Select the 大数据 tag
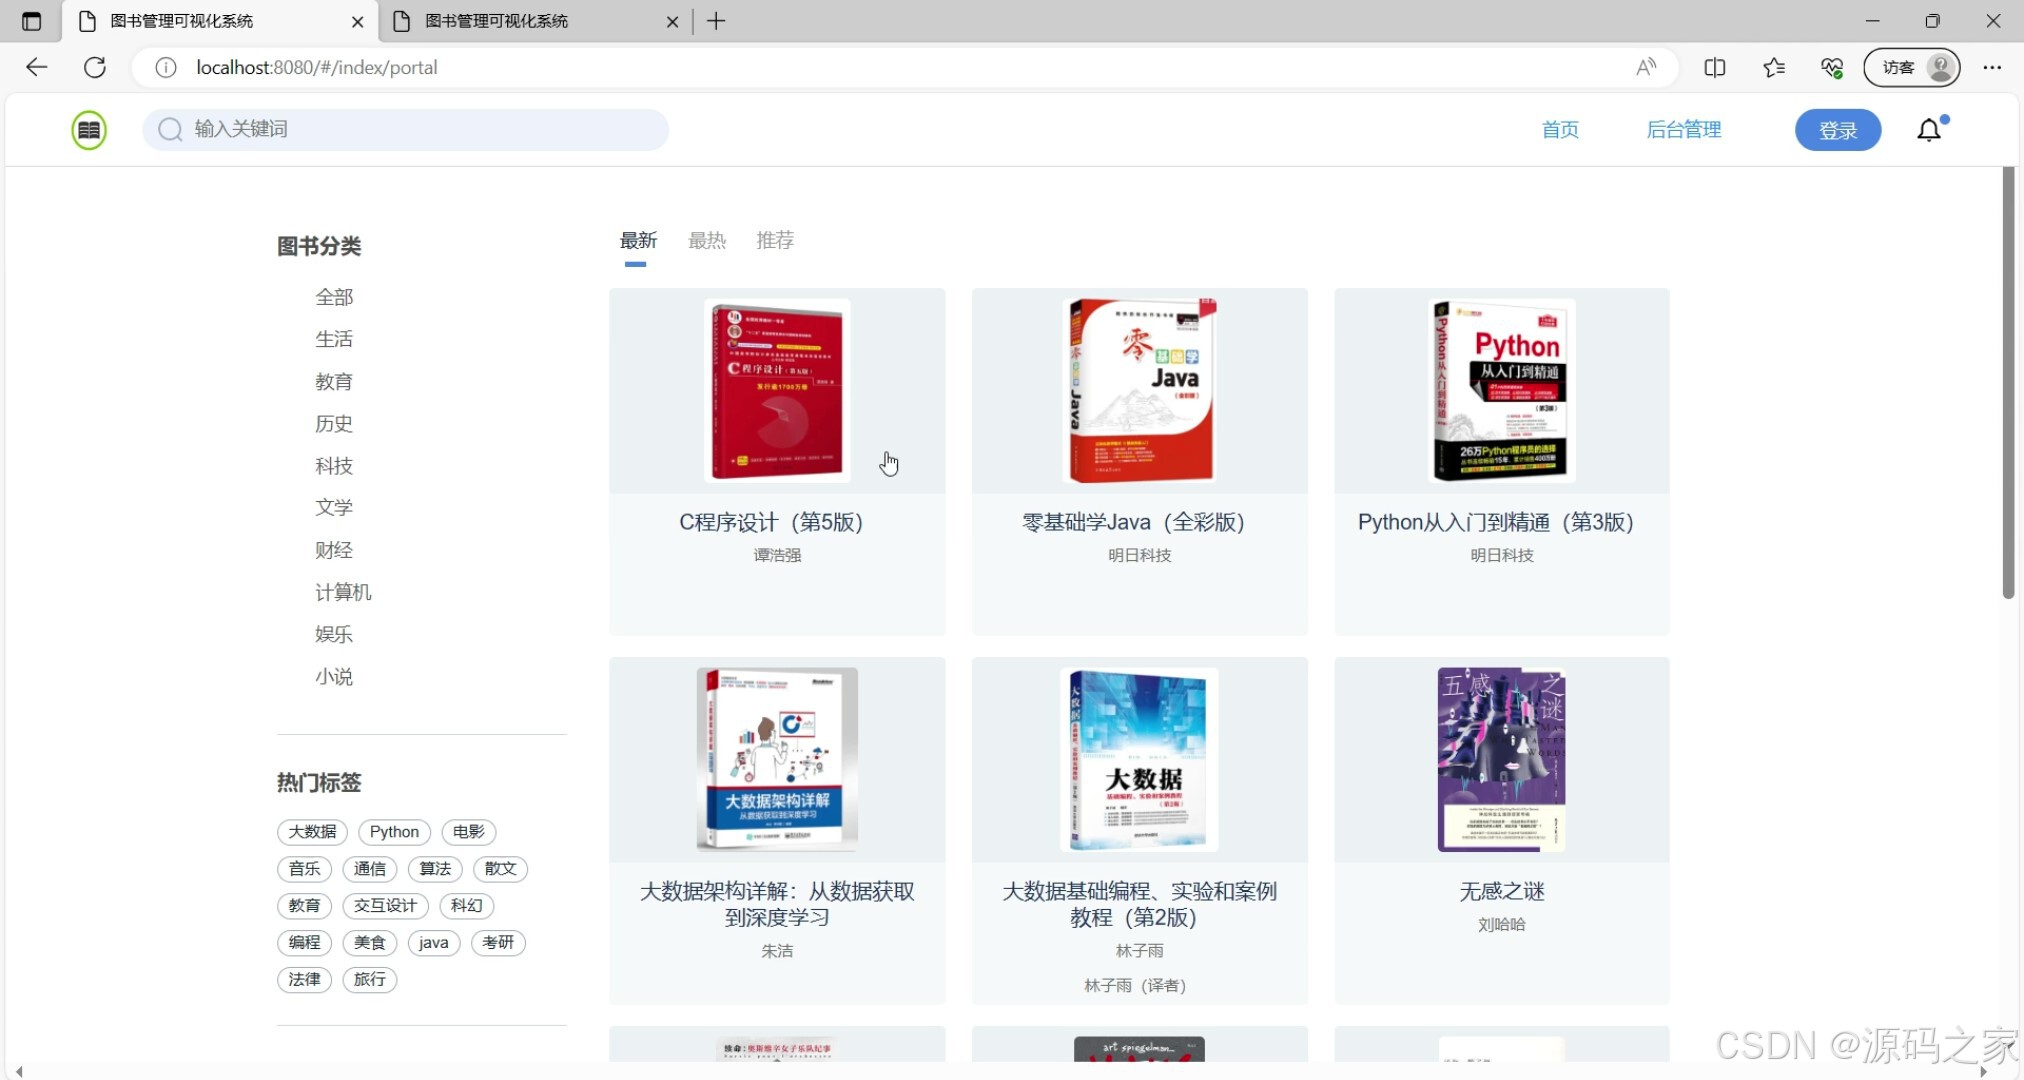The height and width of the screenshot is (1080, 2024). click(311, 831)
